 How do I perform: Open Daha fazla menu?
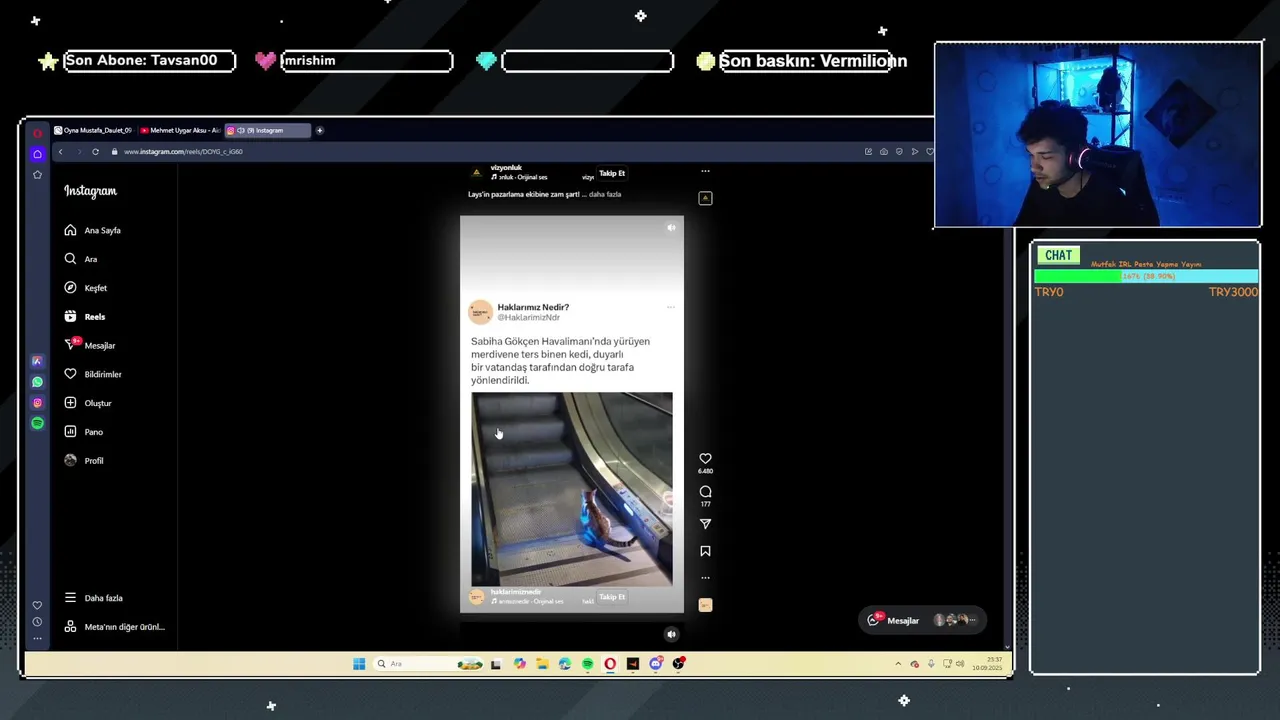pos(93,598)
